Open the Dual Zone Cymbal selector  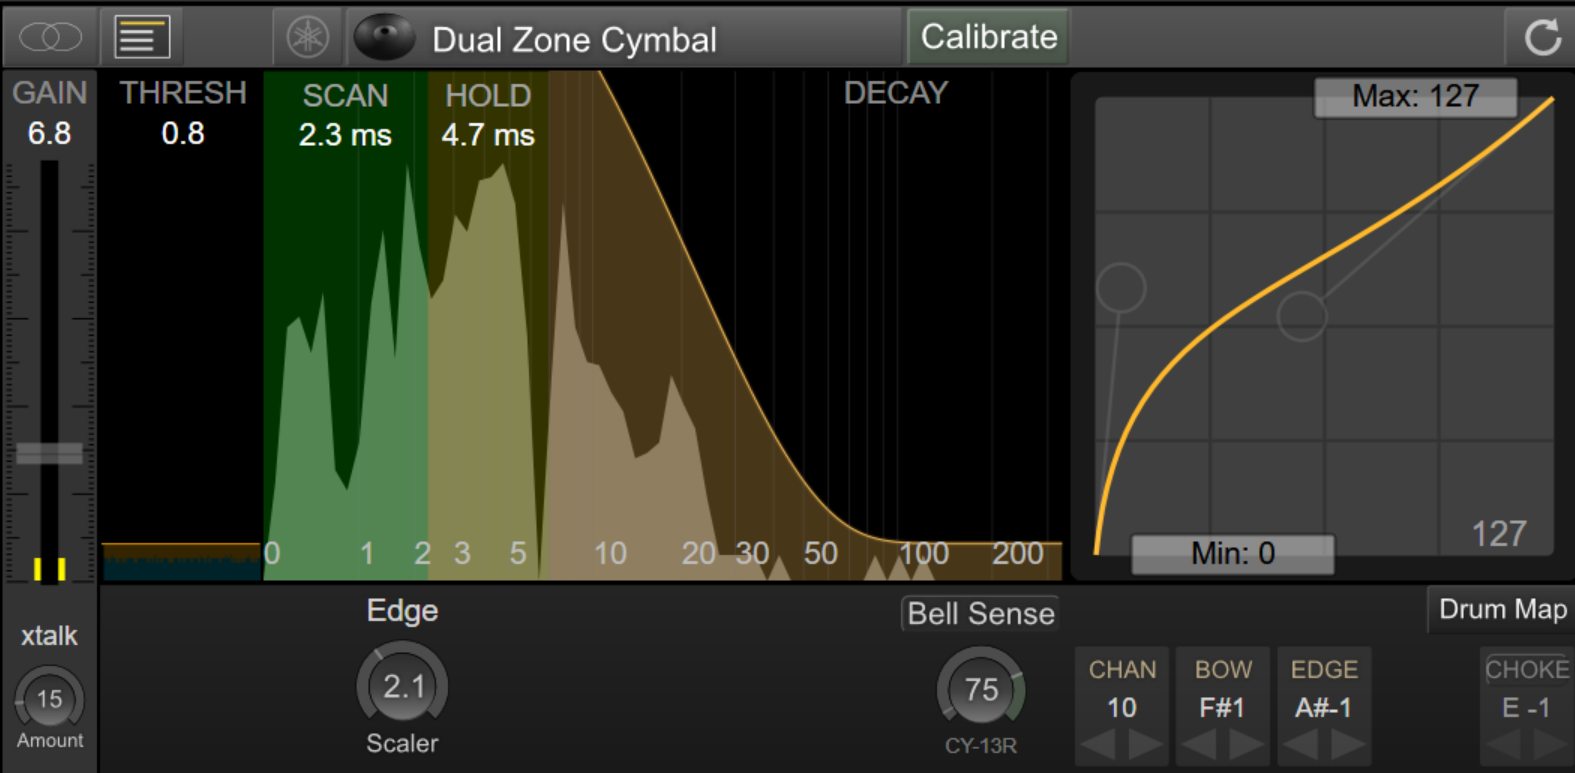pyautogui.click(x=574, y=40)
